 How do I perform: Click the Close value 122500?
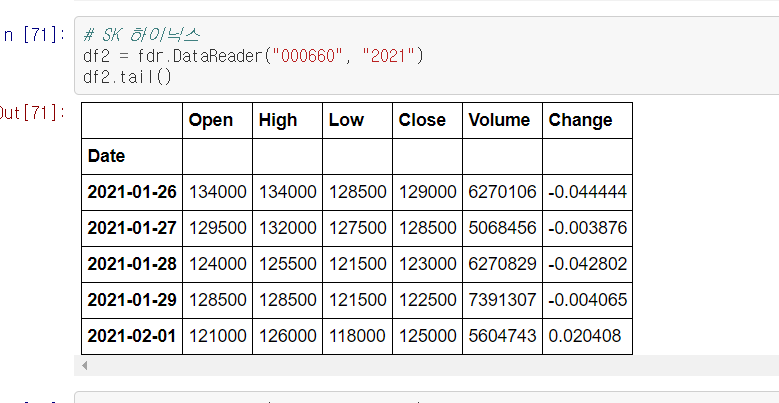(x=427, y=300)
